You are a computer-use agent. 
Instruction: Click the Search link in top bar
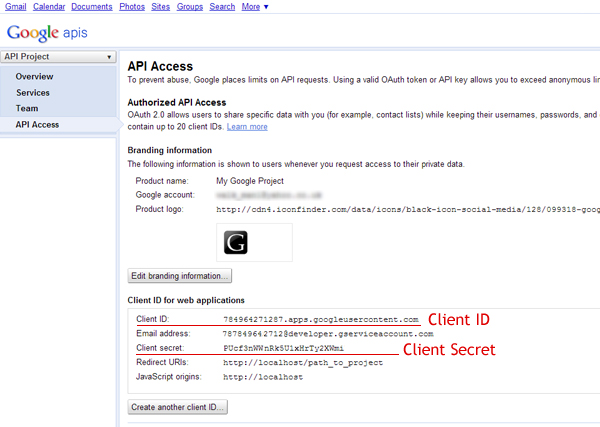click(222, 7)
